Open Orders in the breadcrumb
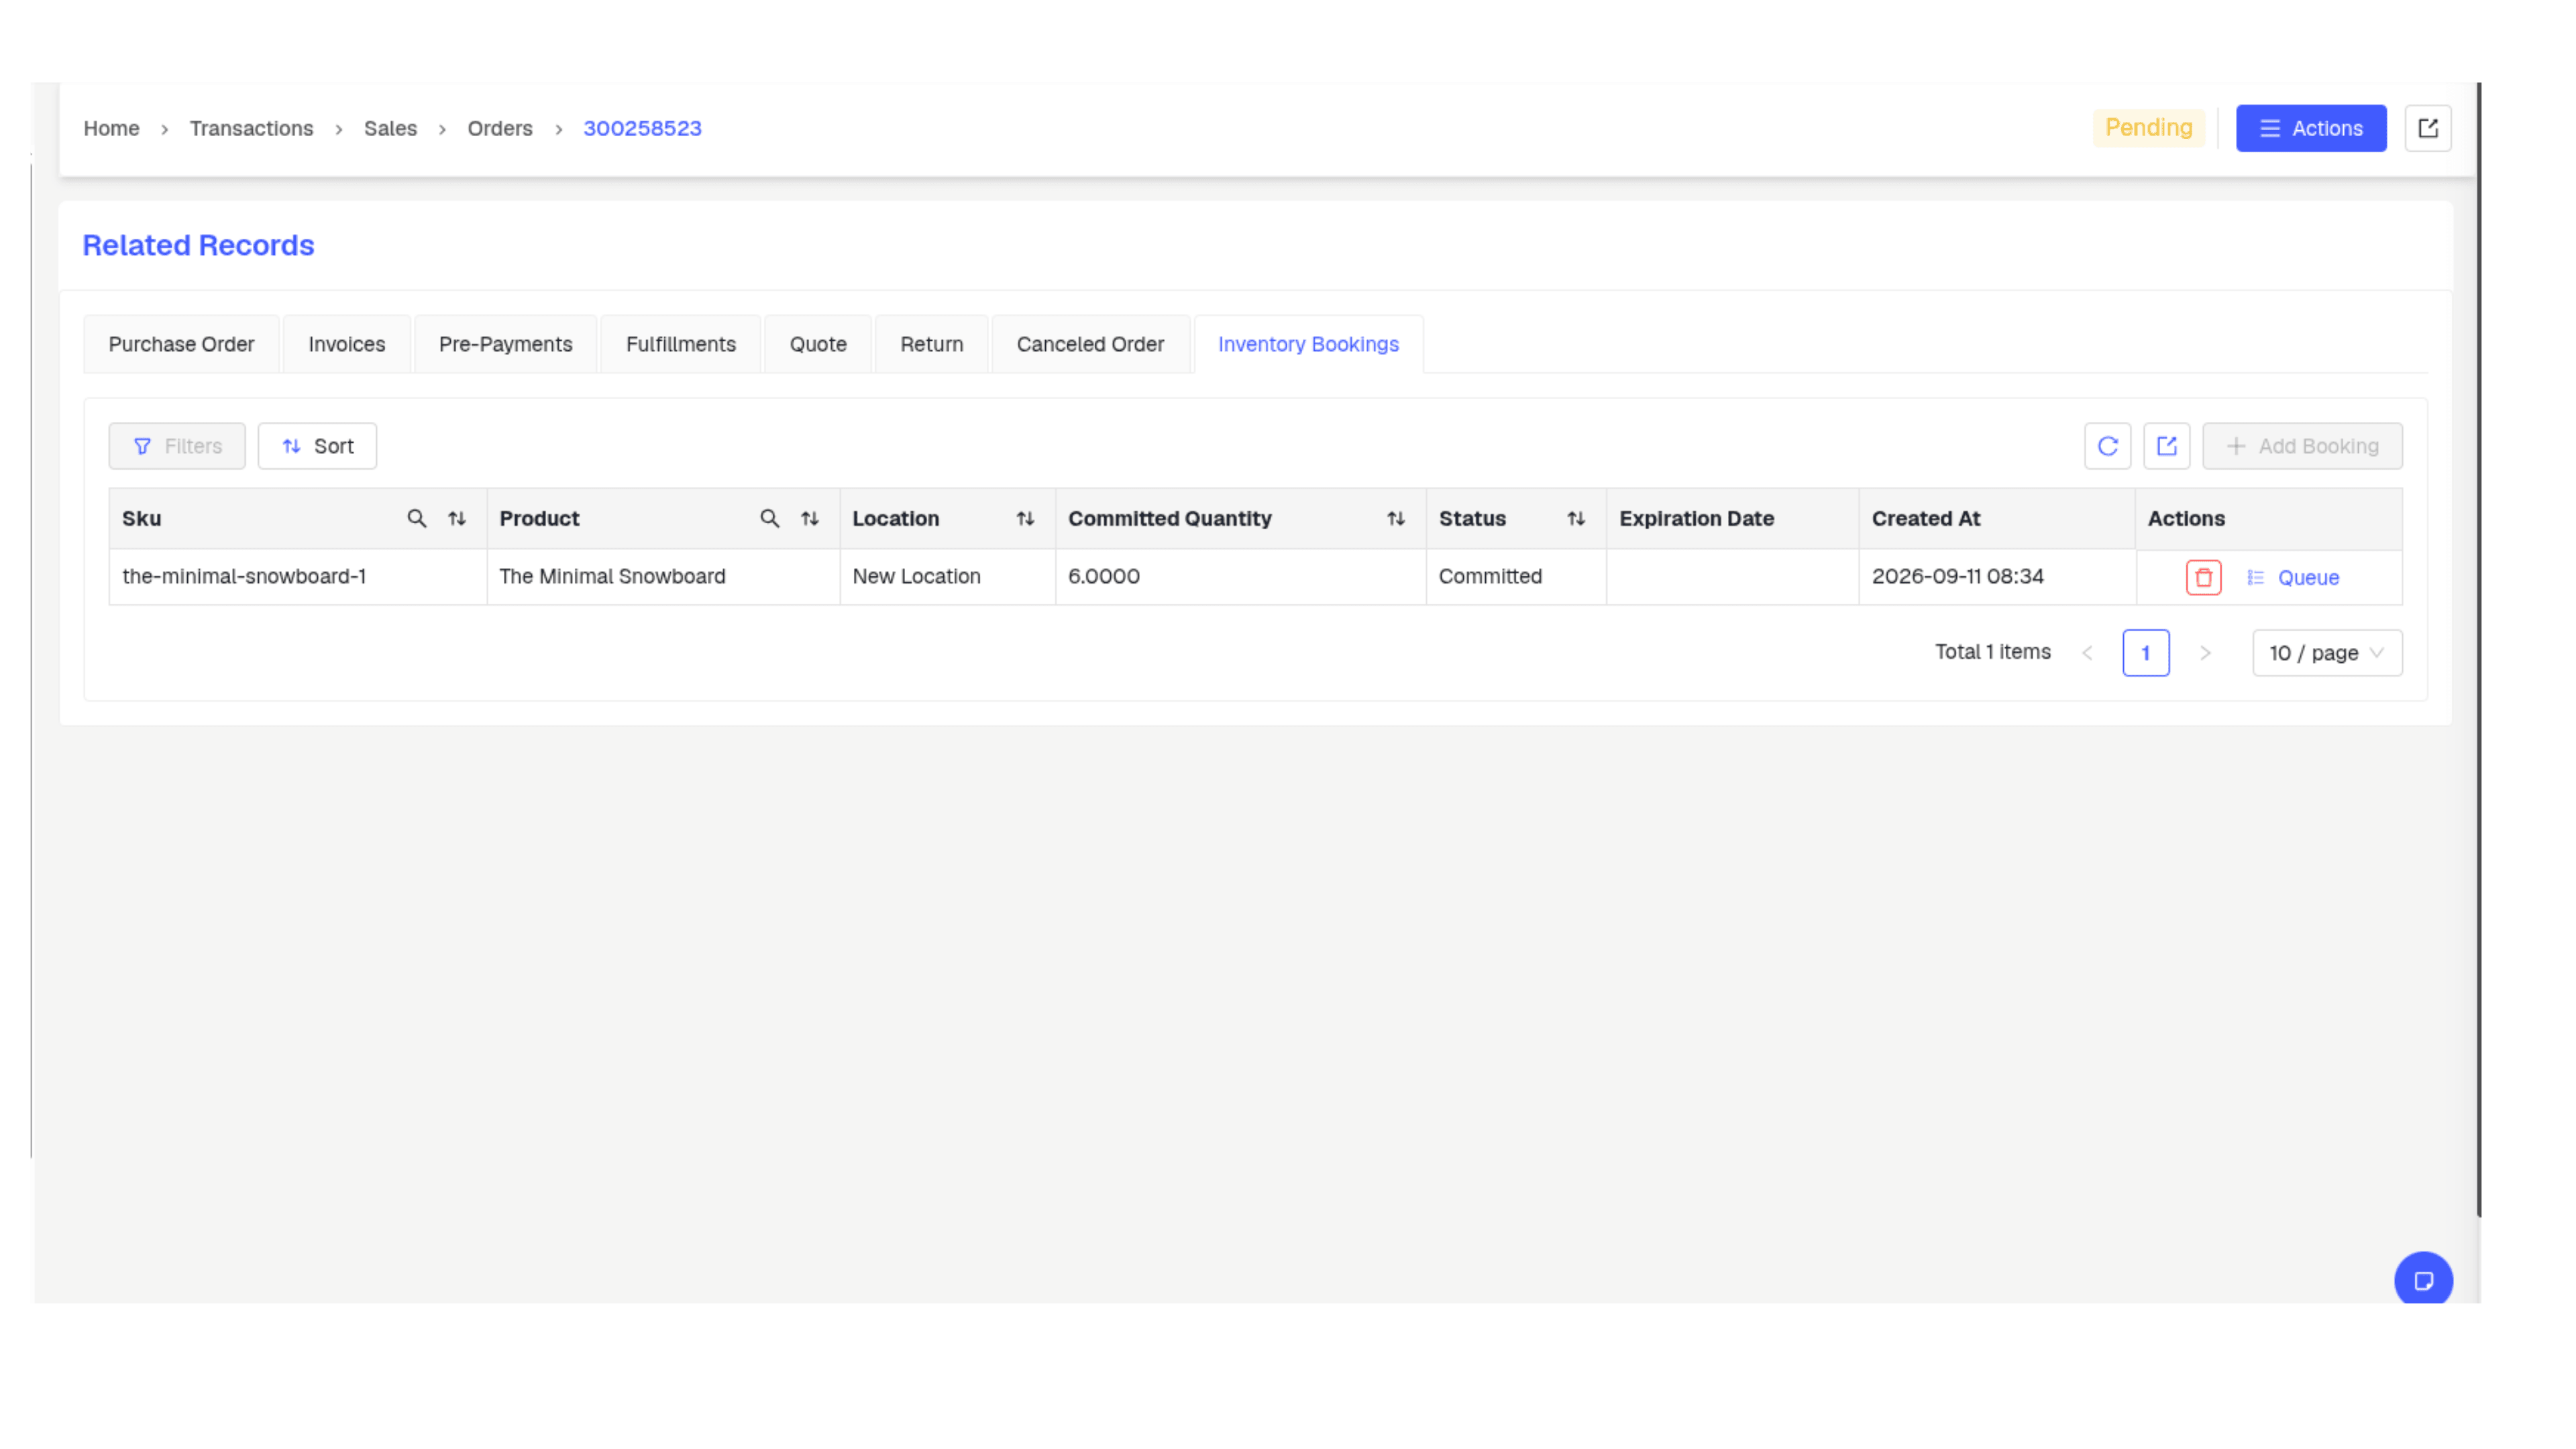The width and height of the screenshot is (2576, 1449). coord(499,128)
